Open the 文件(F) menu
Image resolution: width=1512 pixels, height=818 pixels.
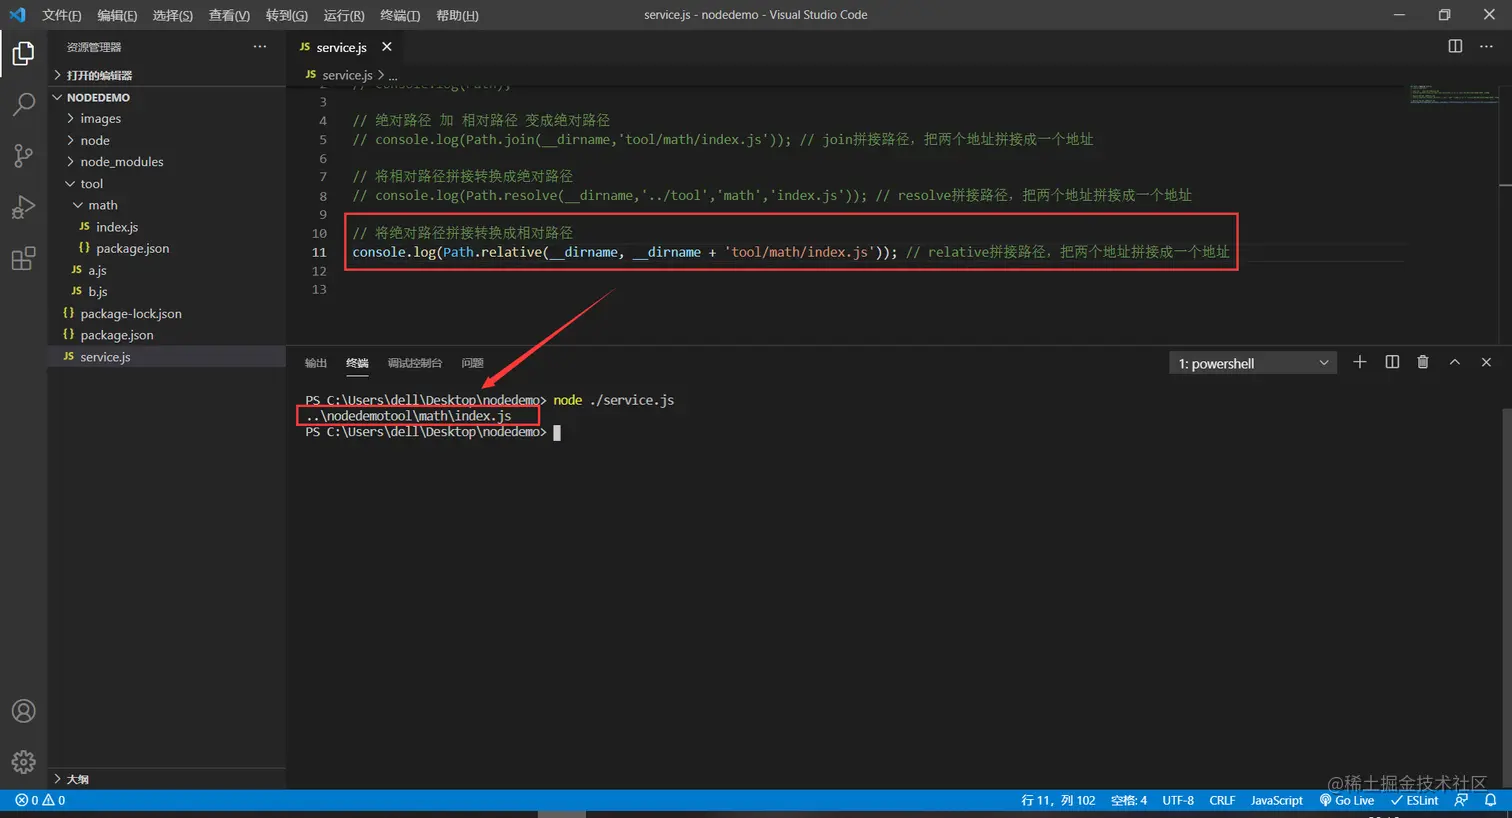click(61, 15)
